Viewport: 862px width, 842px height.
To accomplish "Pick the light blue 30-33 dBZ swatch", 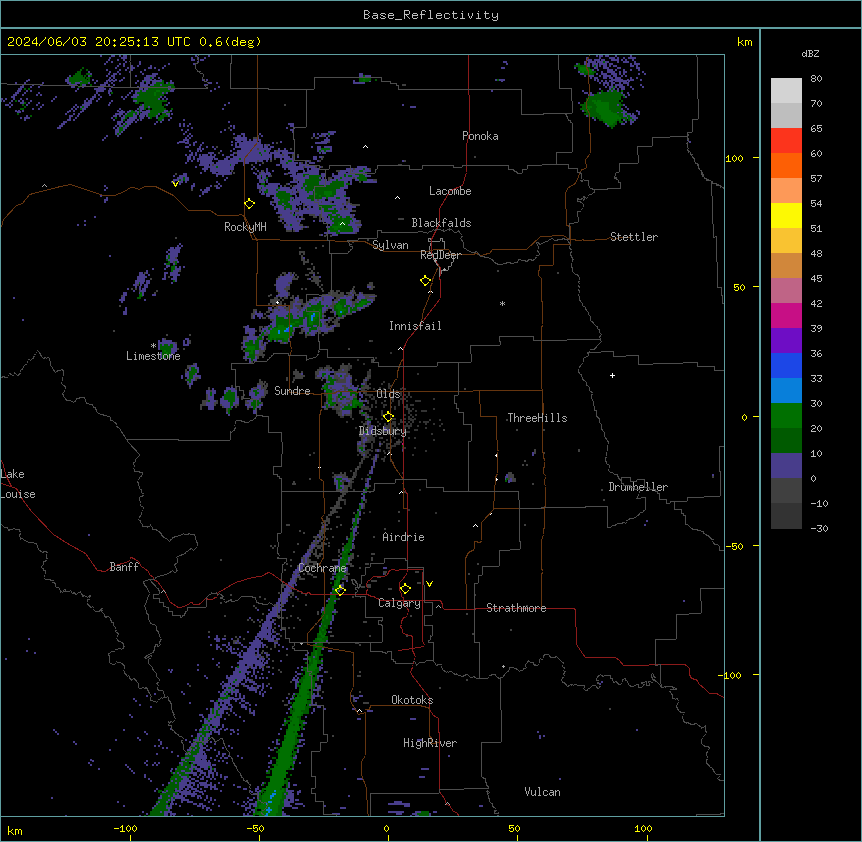I will pyautogui.click(x=786, y=390).
